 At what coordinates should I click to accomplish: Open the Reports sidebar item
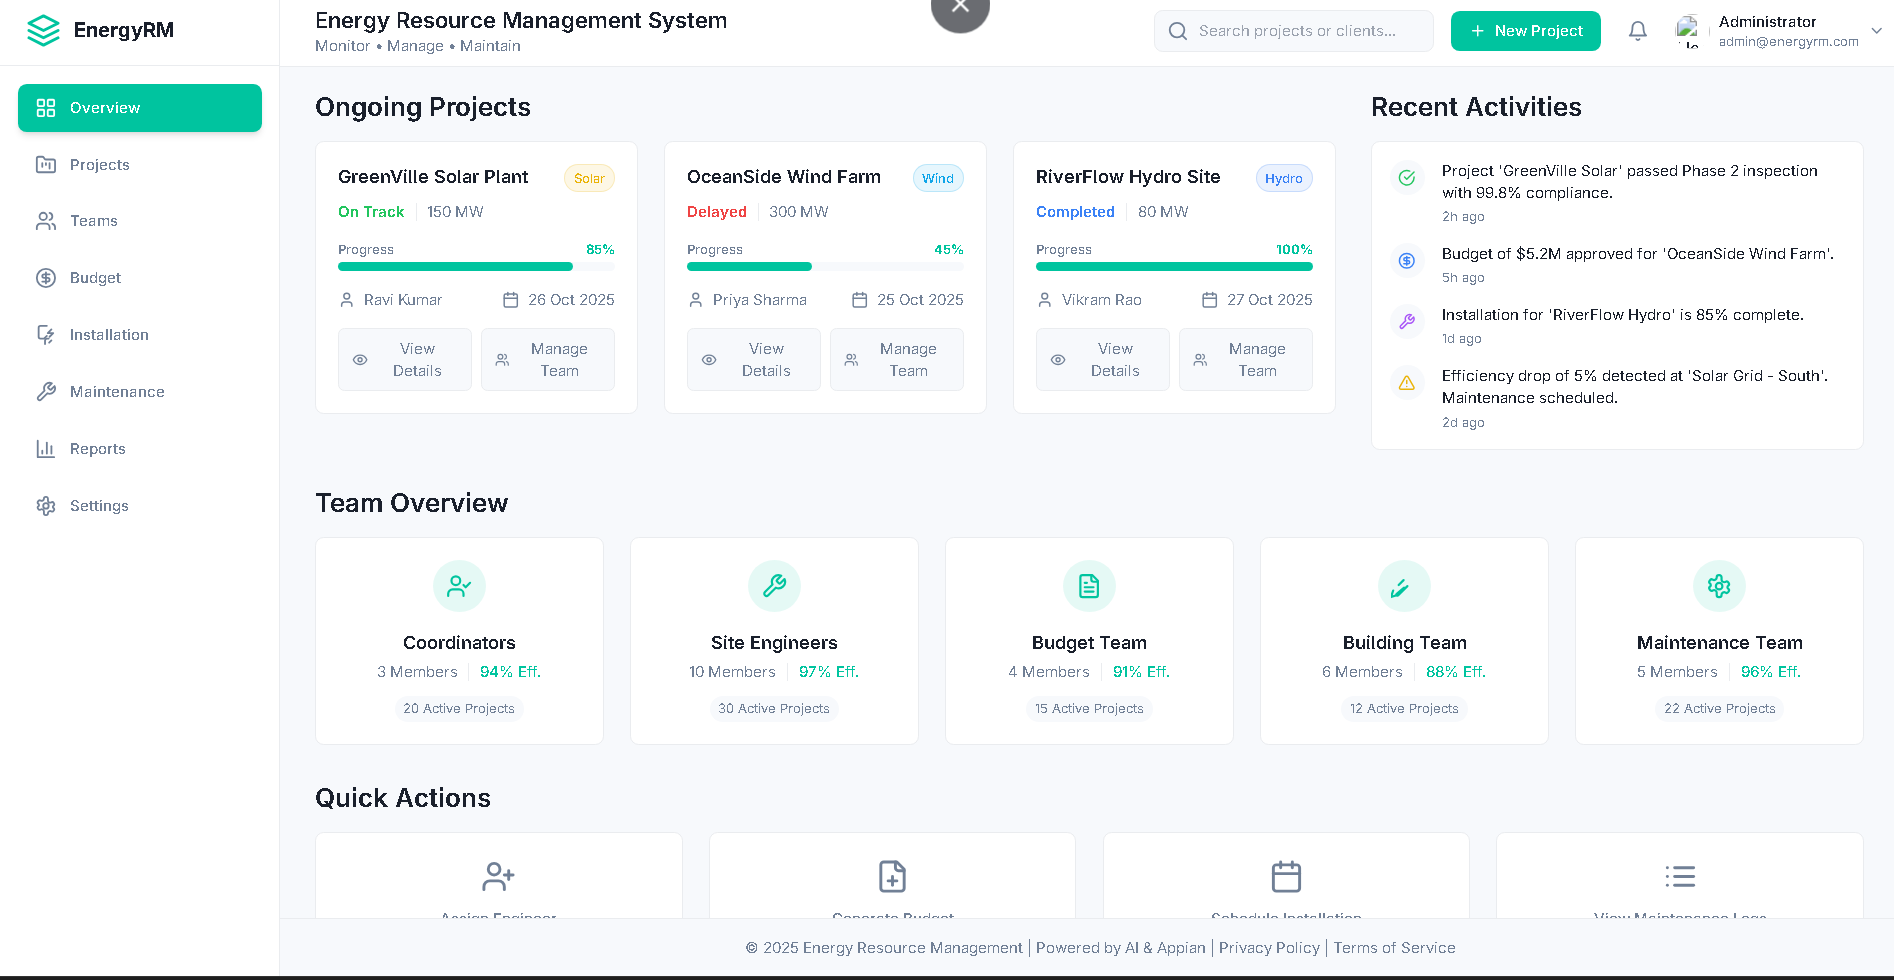coord(97,449)
